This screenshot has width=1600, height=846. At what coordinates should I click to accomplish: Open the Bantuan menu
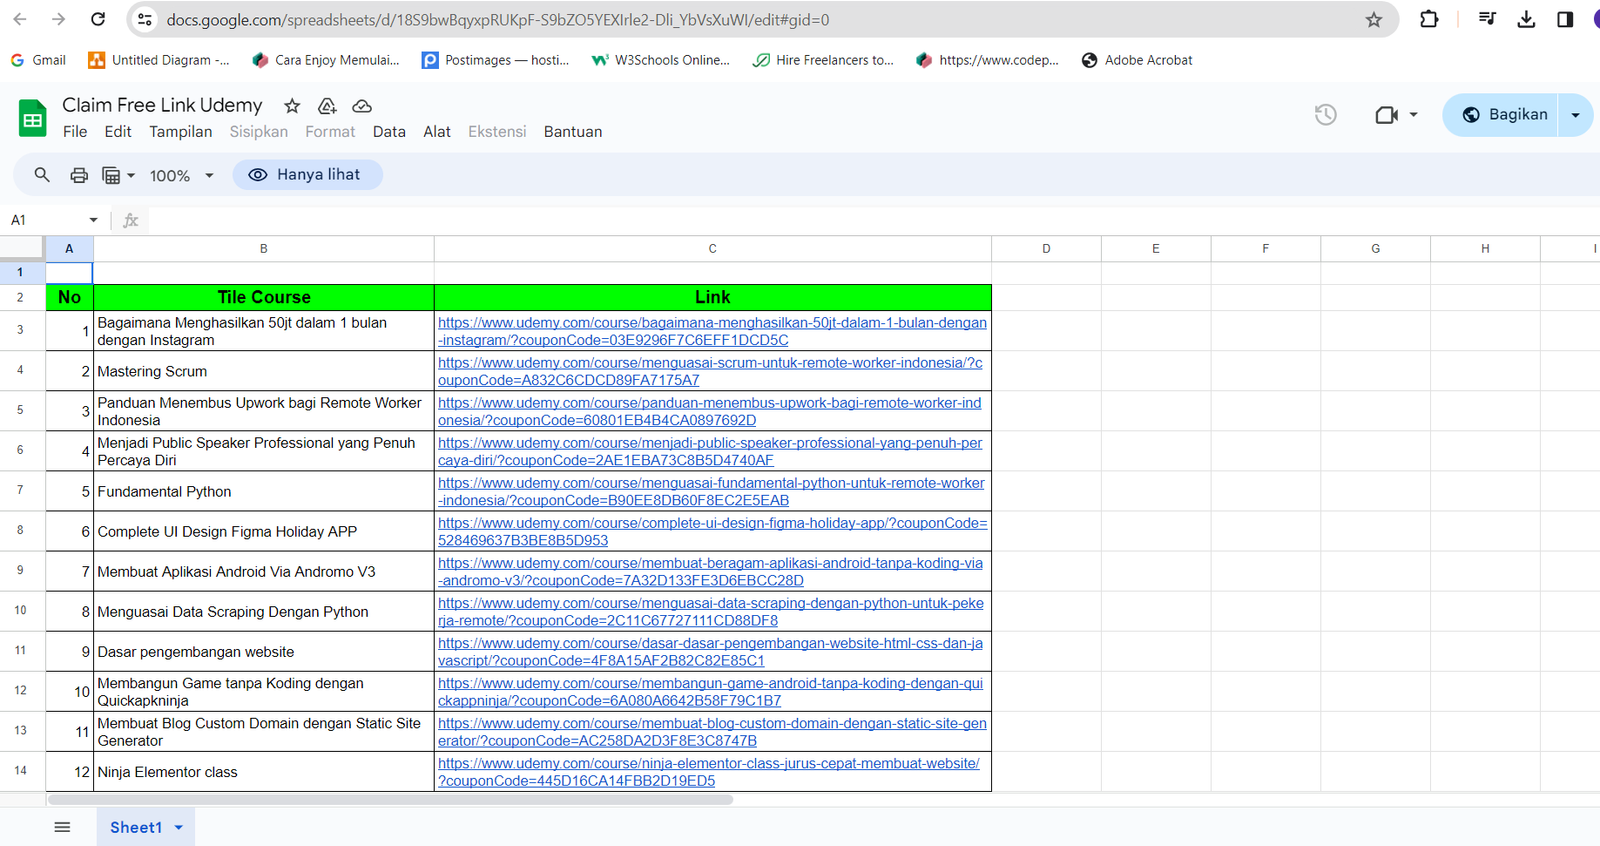[x=573, y=131]
